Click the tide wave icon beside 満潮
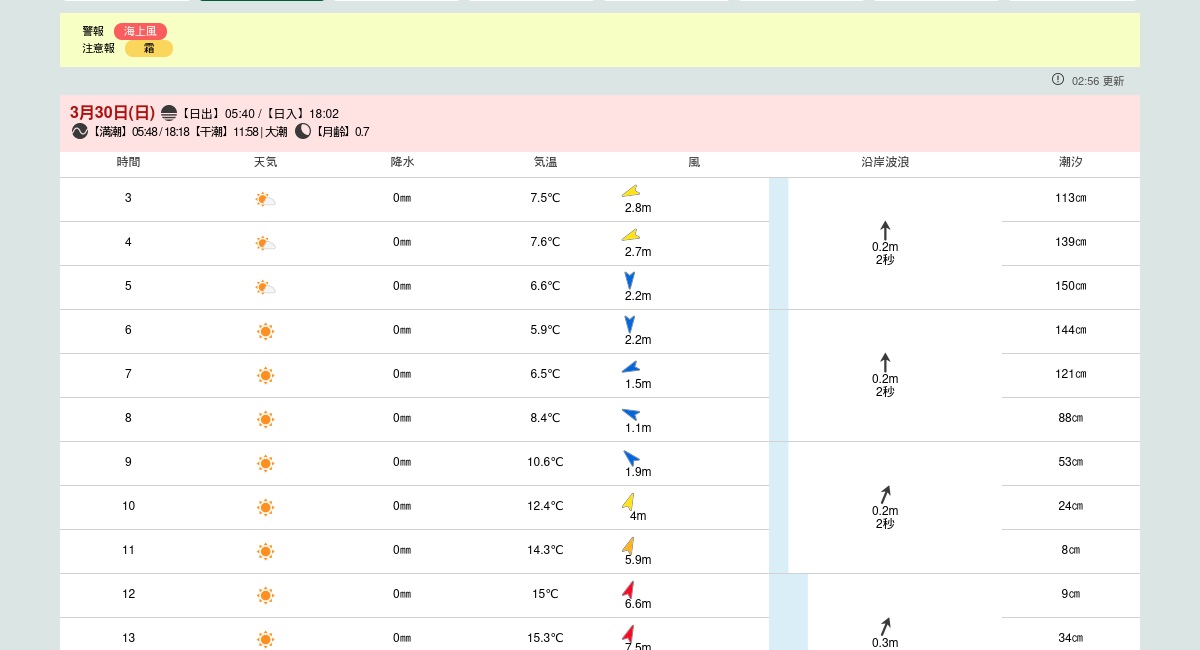The height and width of the screenshot is (650, 1200). (x=80, y=131)
